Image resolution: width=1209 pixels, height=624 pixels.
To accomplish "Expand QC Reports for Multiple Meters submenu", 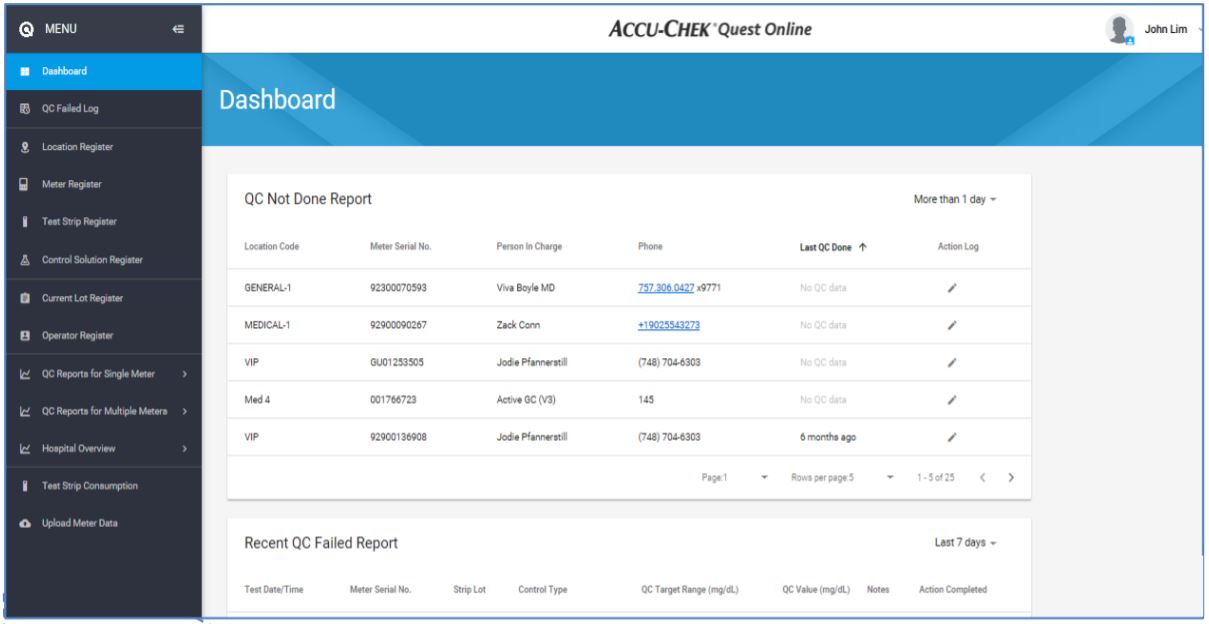I will [x=186, y=412].
